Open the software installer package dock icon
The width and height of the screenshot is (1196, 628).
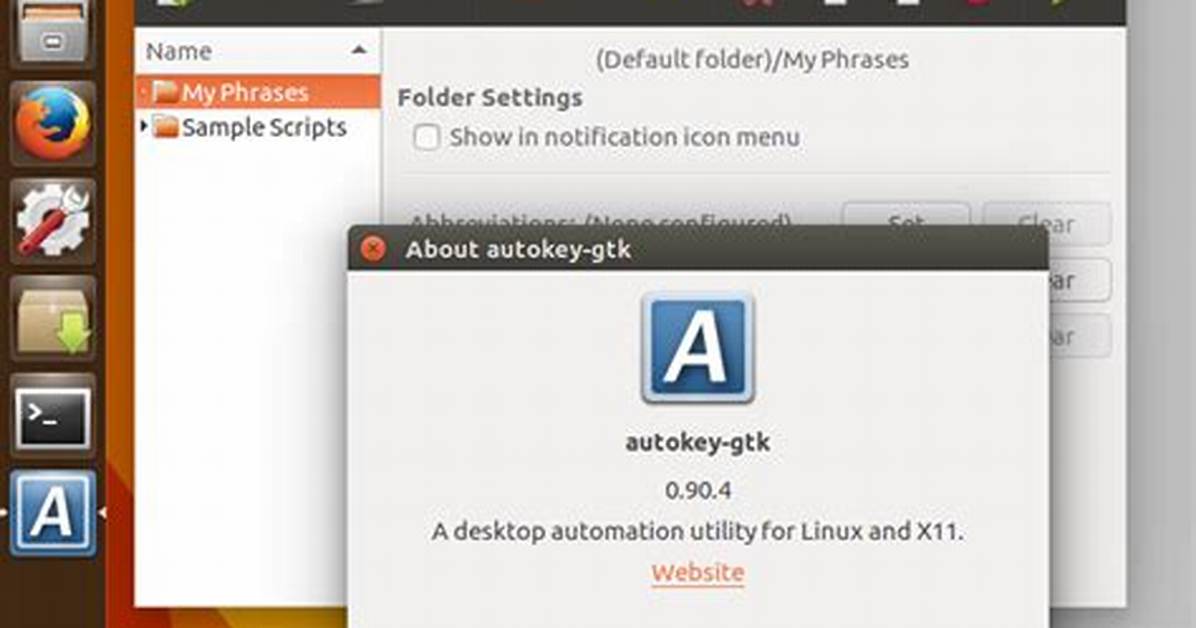click(x=52, y=318)
